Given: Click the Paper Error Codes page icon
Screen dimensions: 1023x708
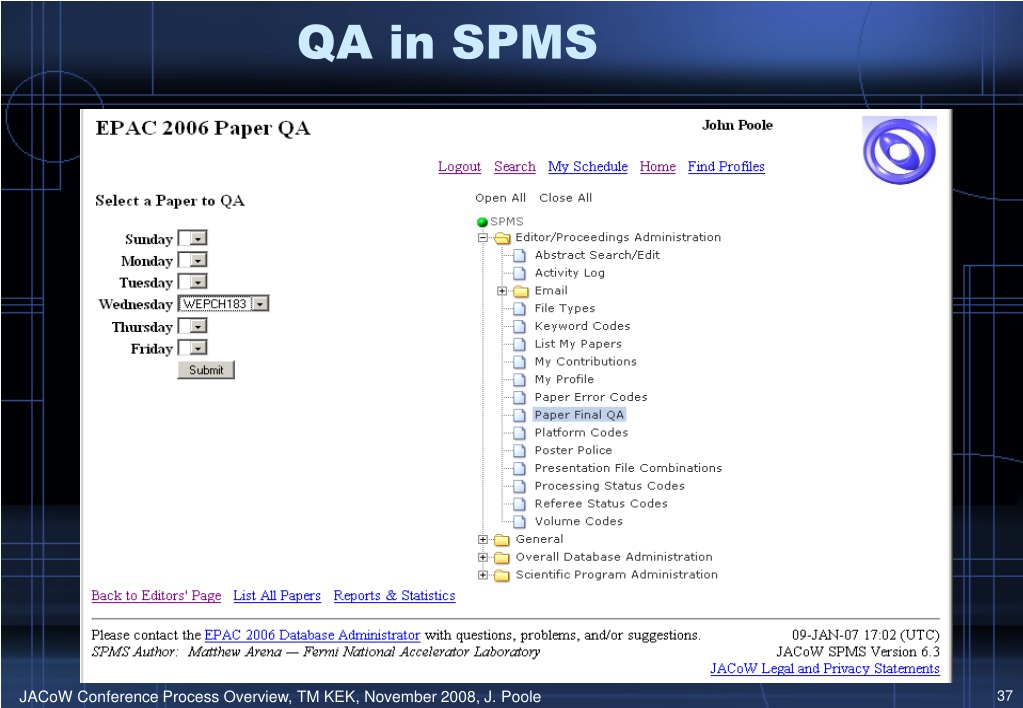Looking at the screenshot, I should point(519,397).
